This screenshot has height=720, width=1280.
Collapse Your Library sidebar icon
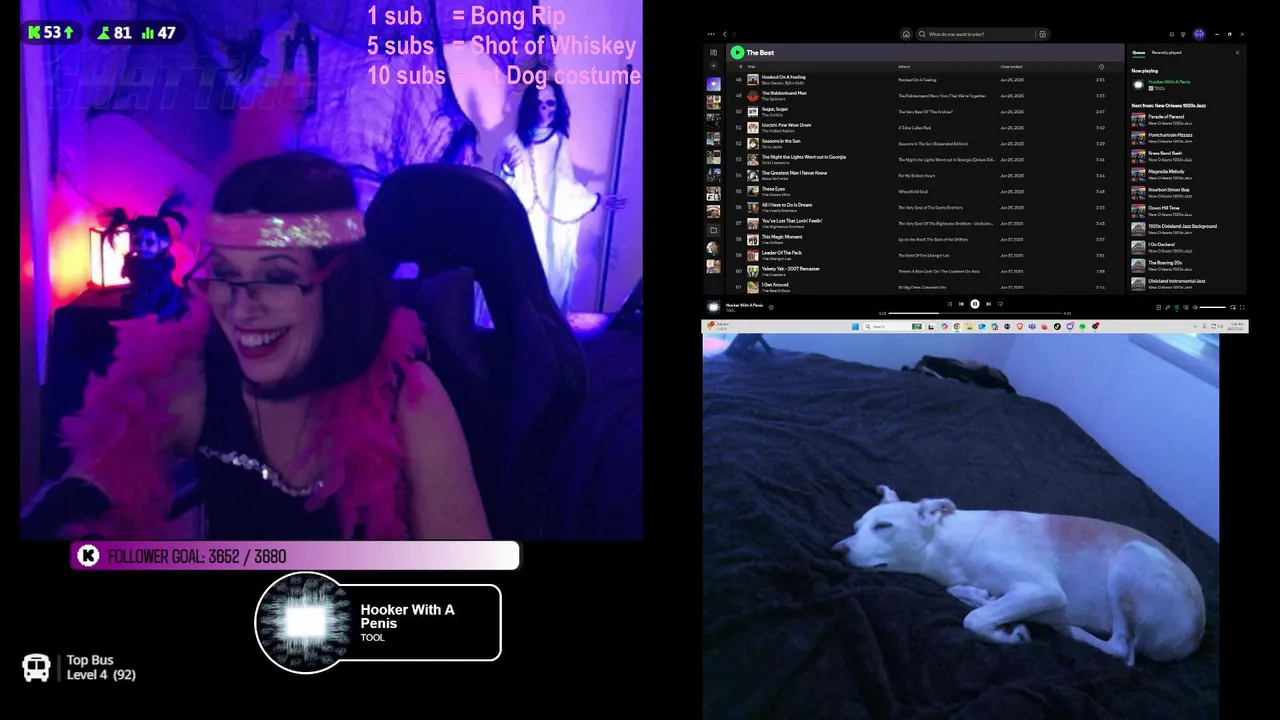click(713, 52)
